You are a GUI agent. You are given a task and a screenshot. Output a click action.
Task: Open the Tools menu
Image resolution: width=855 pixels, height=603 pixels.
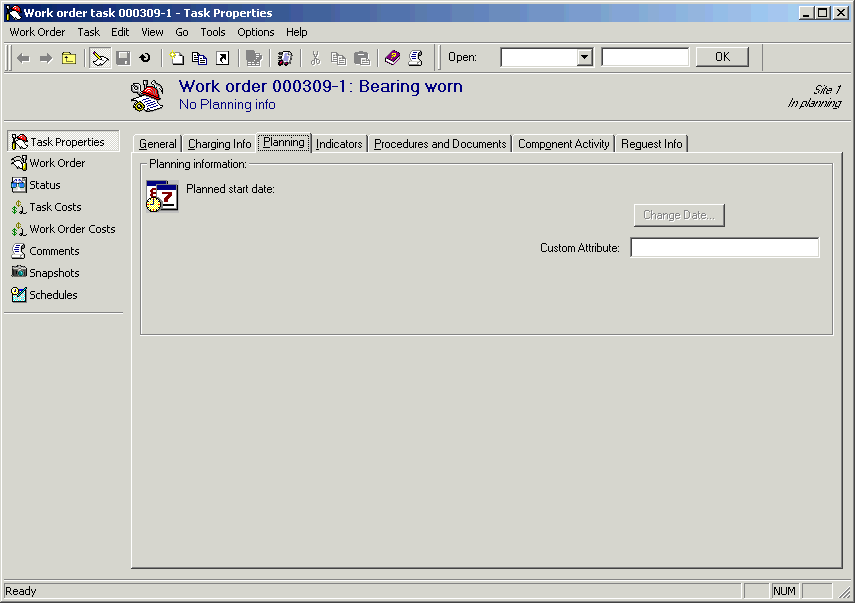click(x=213, y=32)
